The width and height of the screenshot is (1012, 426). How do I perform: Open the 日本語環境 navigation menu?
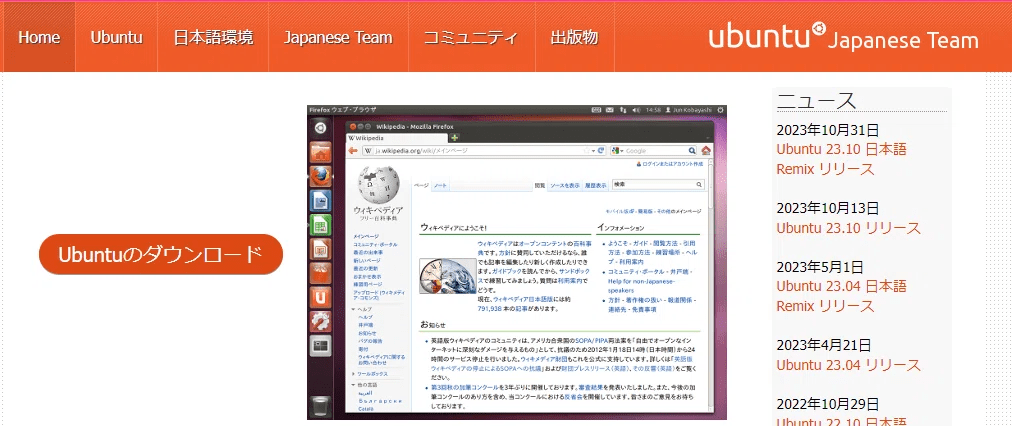coord(213,38)
